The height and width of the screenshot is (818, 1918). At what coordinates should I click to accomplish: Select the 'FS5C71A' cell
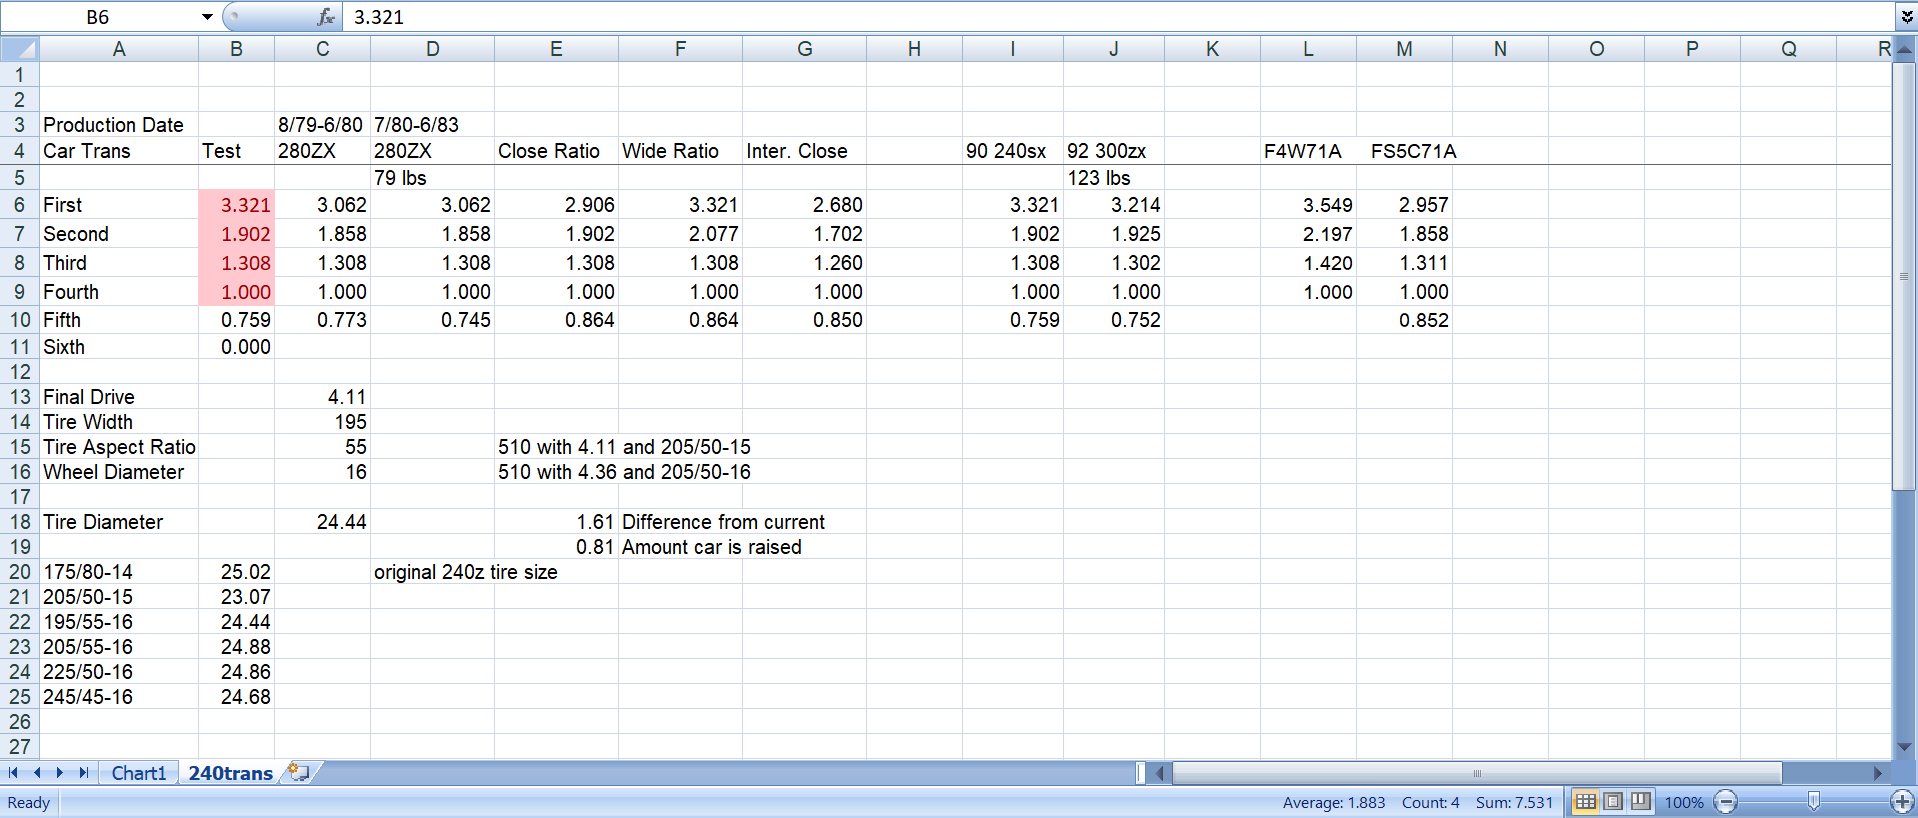[1404, 151]
